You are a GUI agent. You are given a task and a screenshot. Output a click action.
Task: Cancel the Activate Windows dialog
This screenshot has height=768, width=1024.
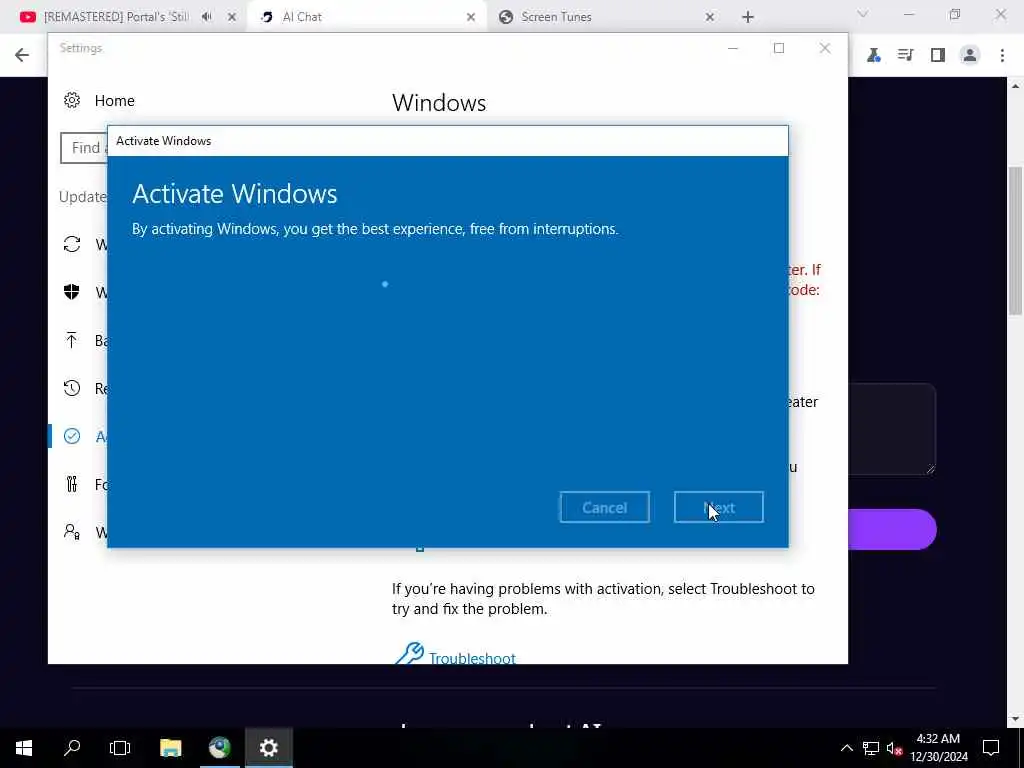(x=604, y=507)
